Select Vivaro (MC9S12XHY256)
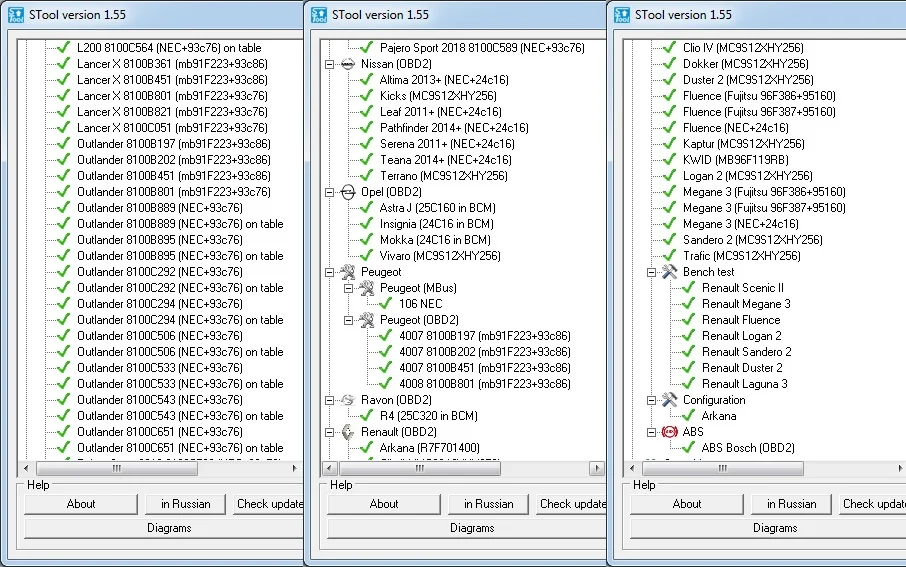 click(x=440, y=255)
